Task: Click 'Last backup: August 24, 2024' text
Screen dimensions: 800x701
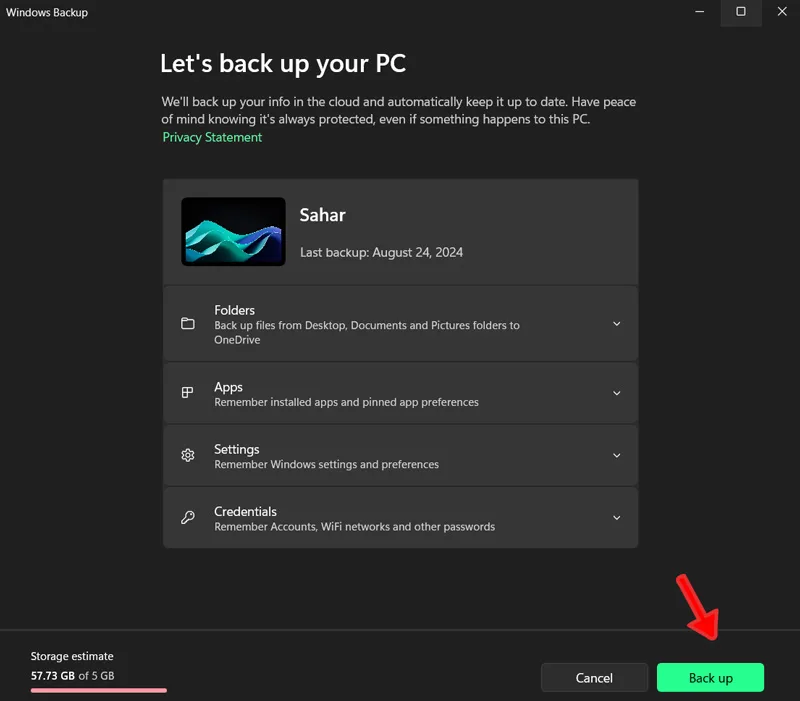Action: pyautogui.click(x=382, y=253)
